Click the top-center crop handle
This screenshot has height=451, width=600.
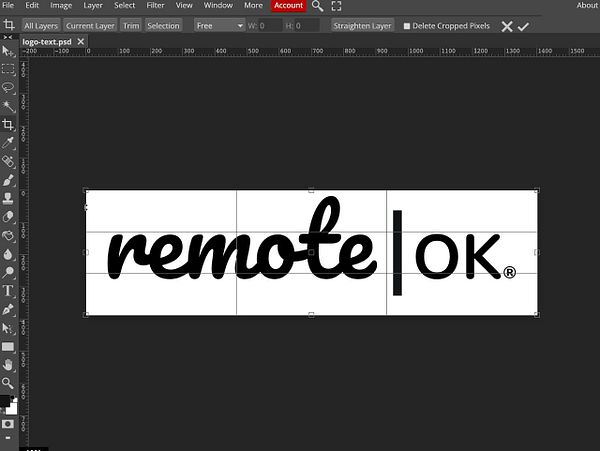coord(311,190)
